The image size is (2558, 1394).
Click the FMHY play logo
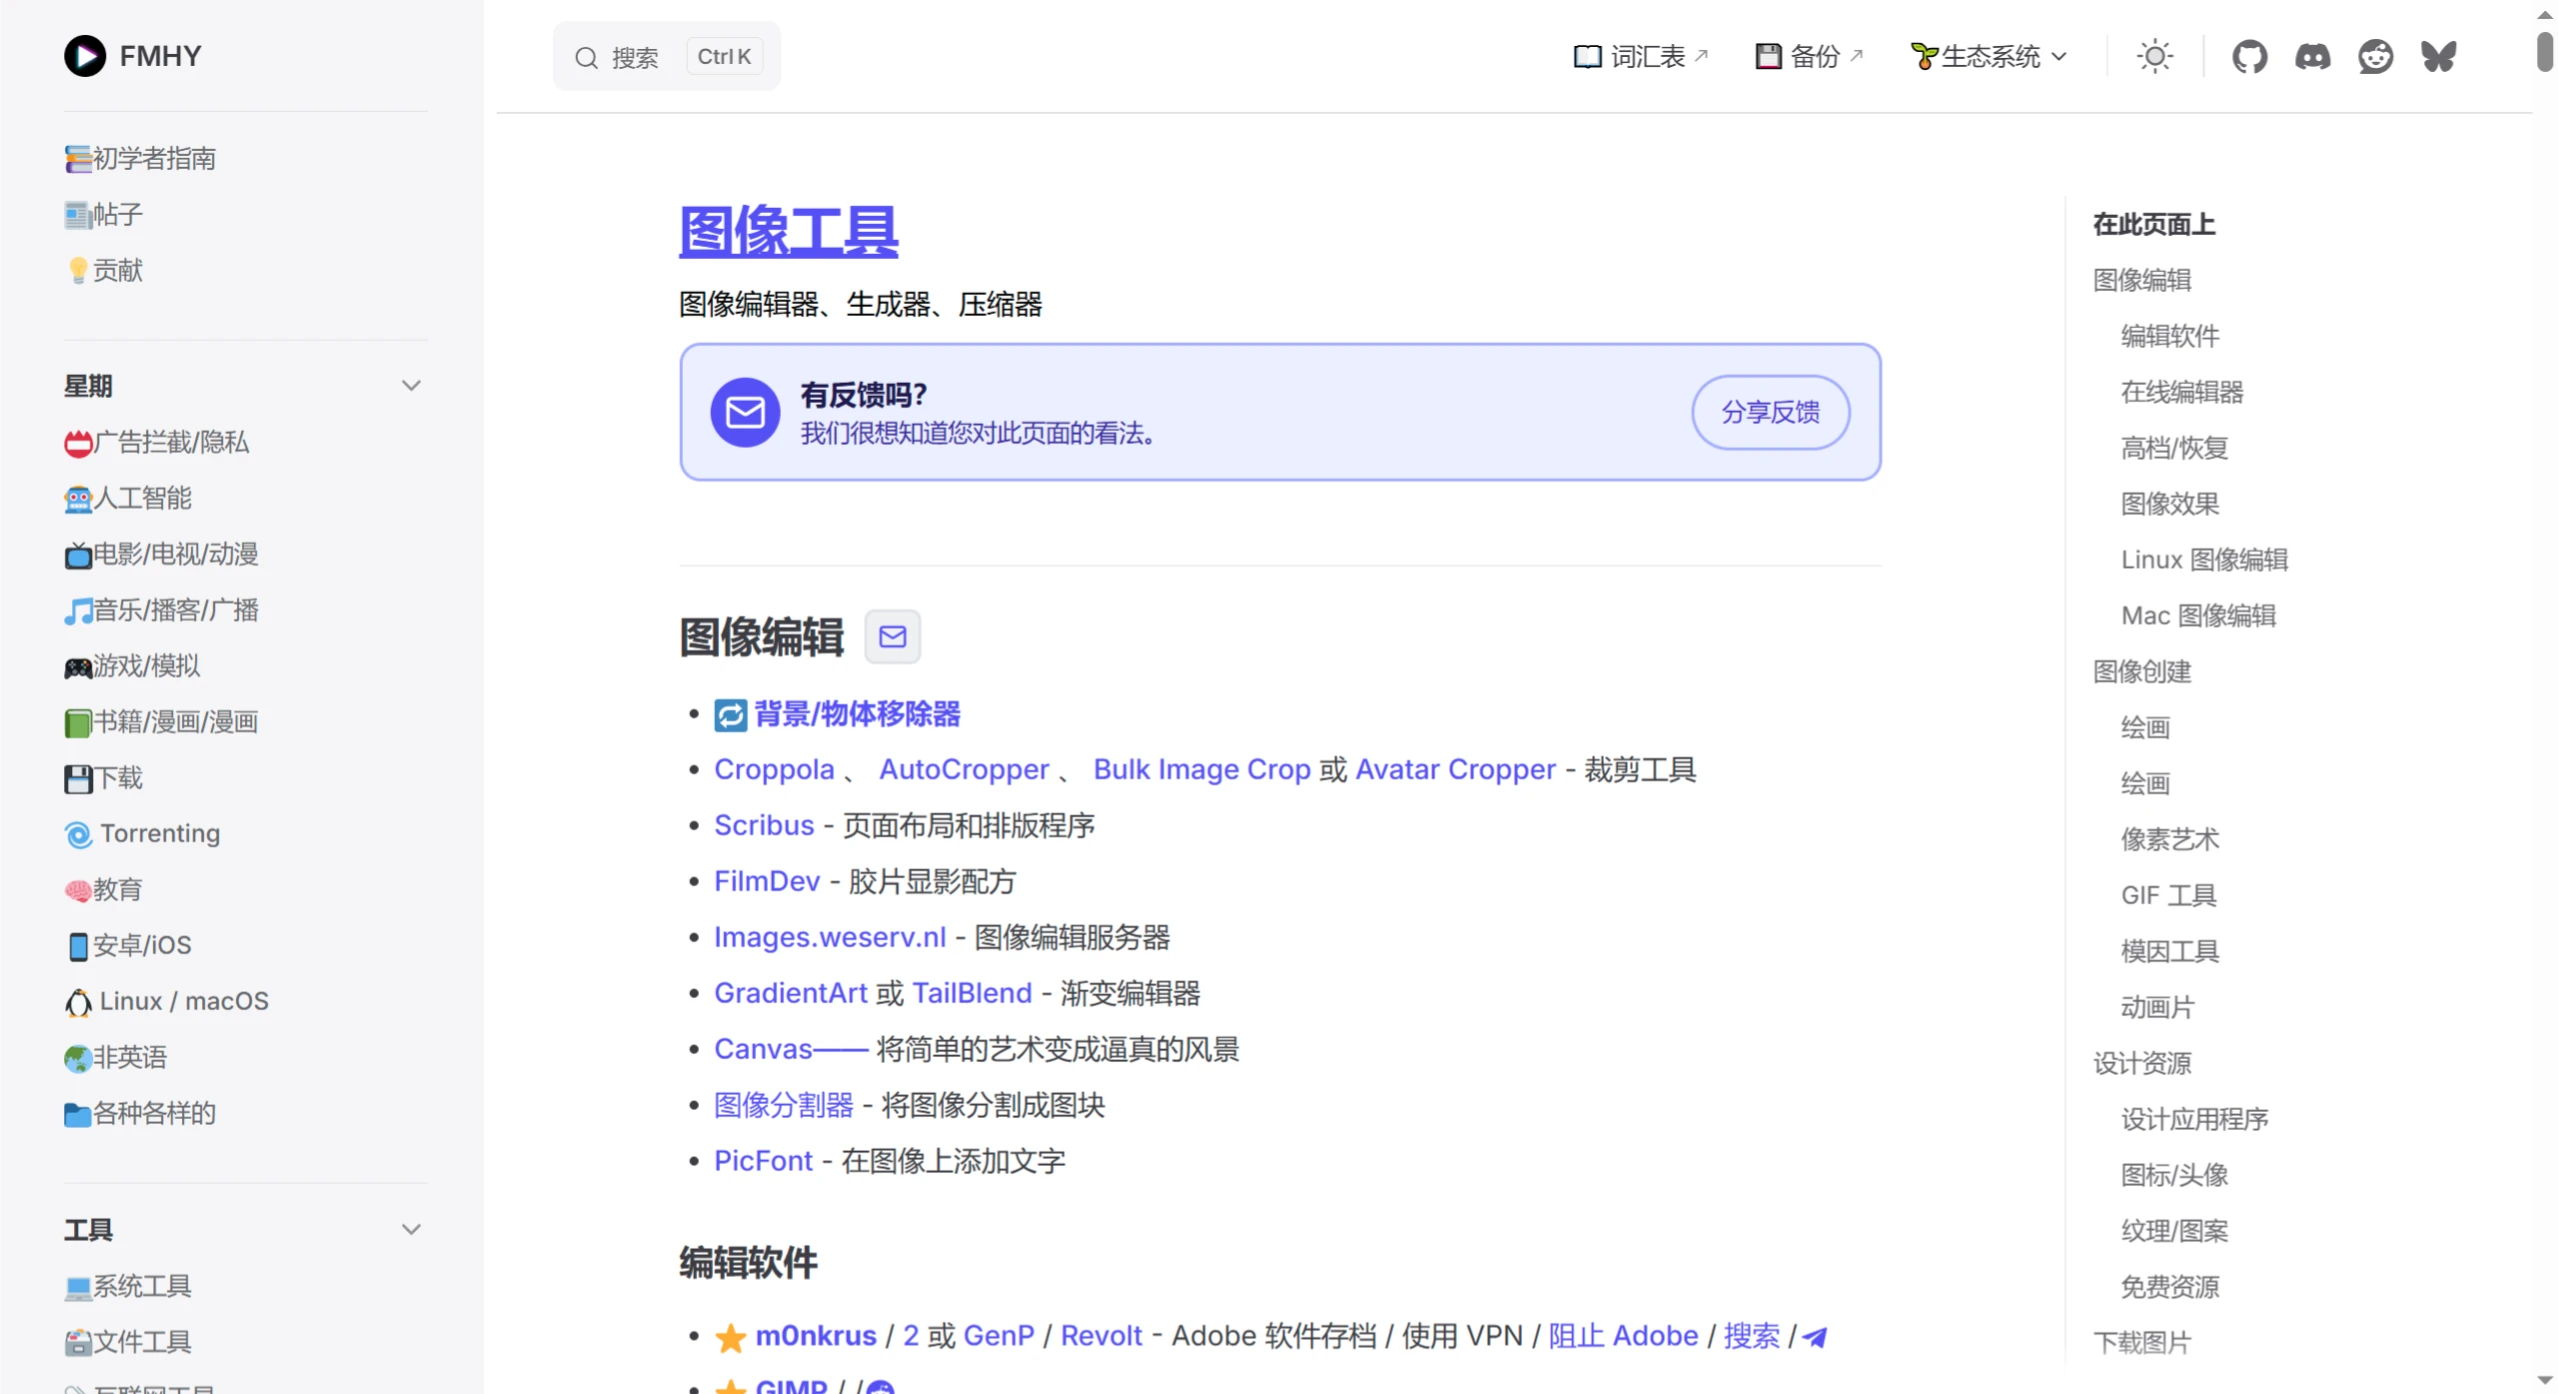(x=84, y=55)
